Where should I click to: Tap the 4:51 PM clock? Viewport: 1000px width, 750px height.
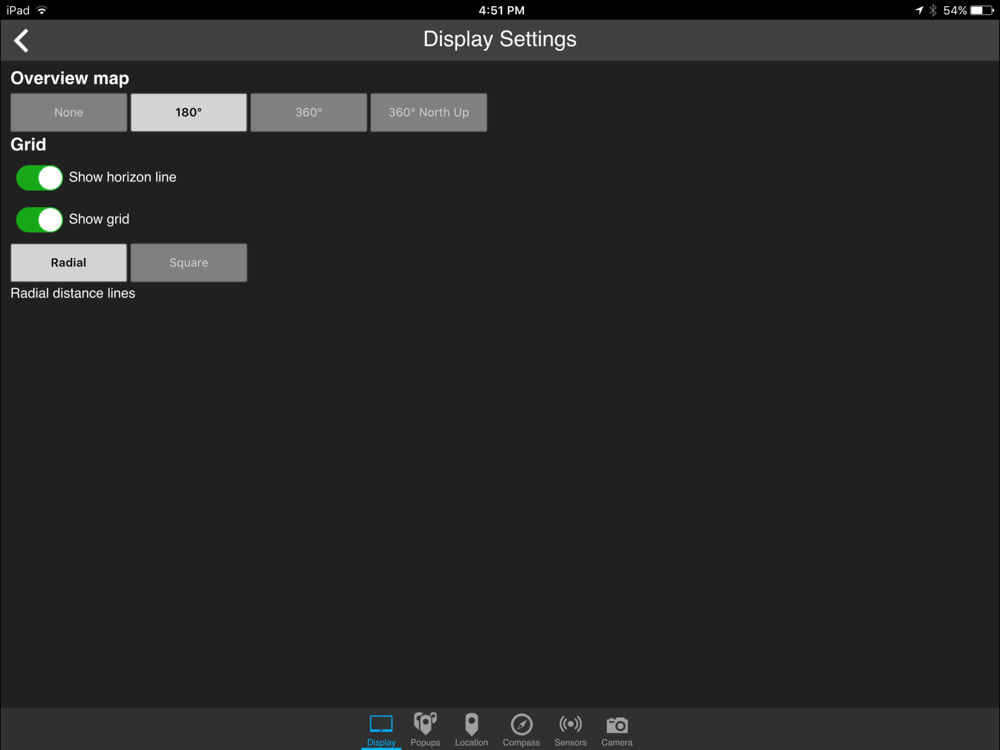tap(501, 10)
